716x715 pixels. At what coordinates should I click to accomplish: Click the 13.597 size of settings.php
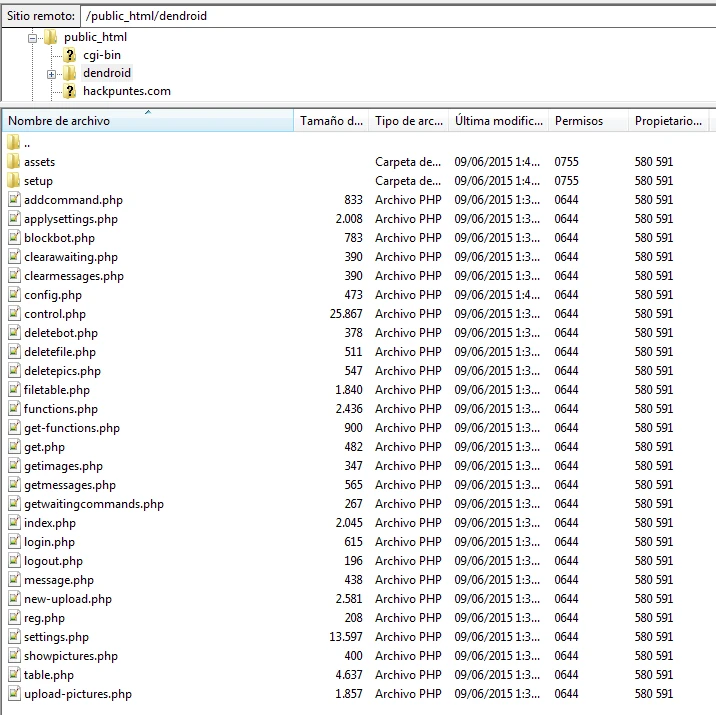pyautogui.click(x=346, y=636)
